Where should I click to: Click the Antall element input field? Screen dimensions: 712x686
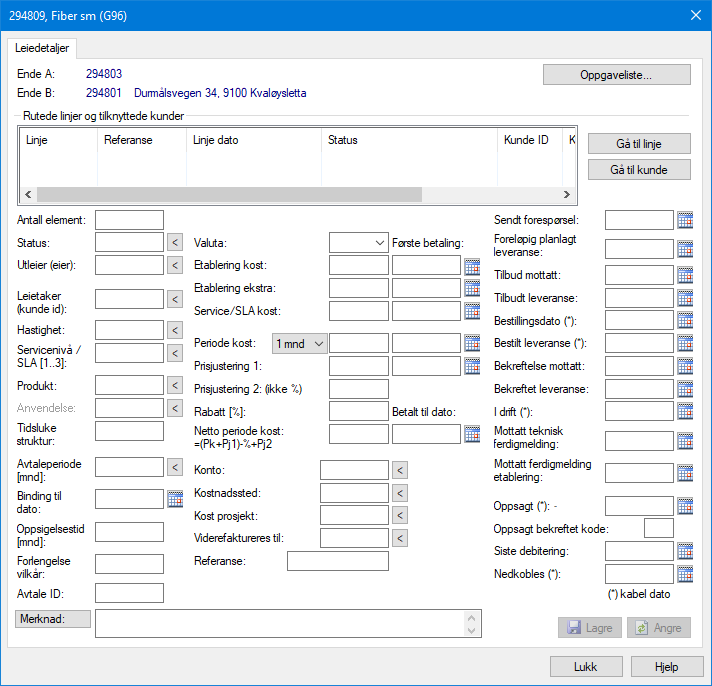click(129, 220)
